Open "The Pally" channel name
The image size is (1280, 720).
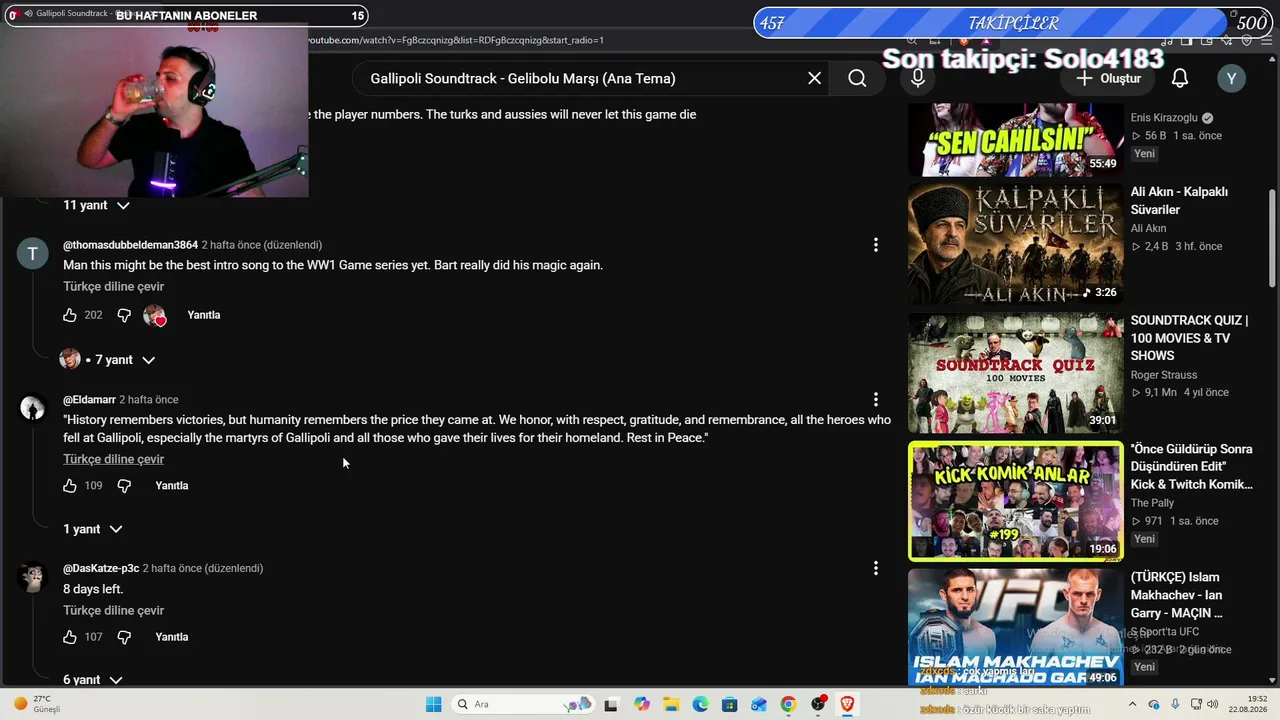tap(1153, 503)
